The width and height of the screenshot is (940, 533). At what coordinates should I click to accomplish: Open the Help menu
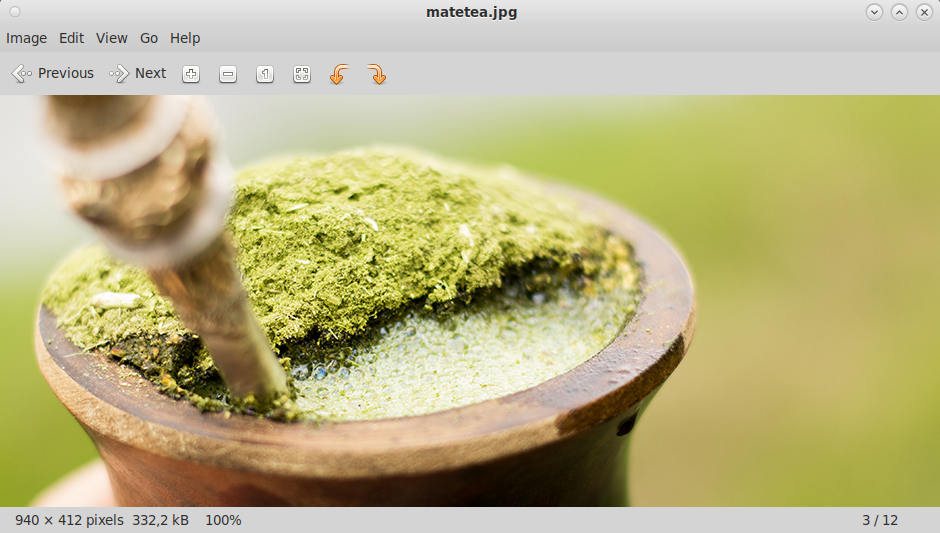click(x=185, y=38)
